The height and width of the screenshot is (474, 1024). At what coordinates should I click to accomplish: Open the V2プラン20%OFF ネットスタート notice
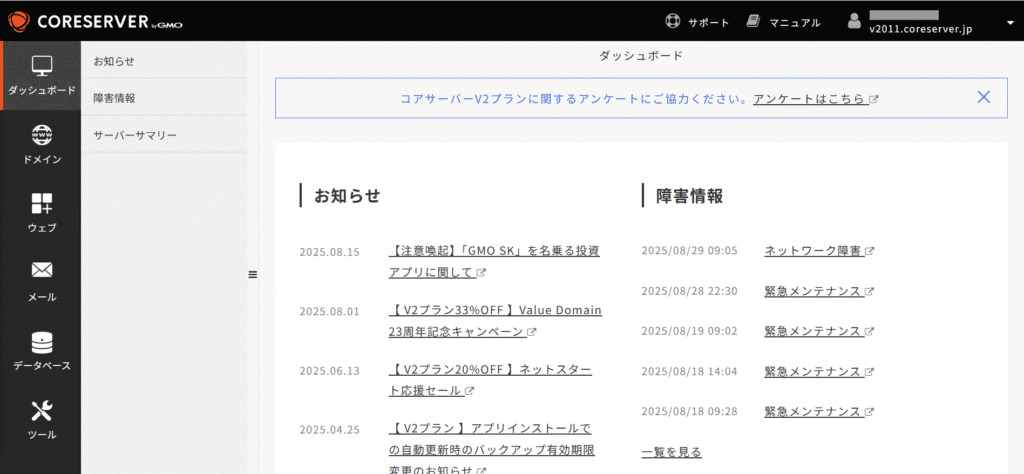(490, 380)
